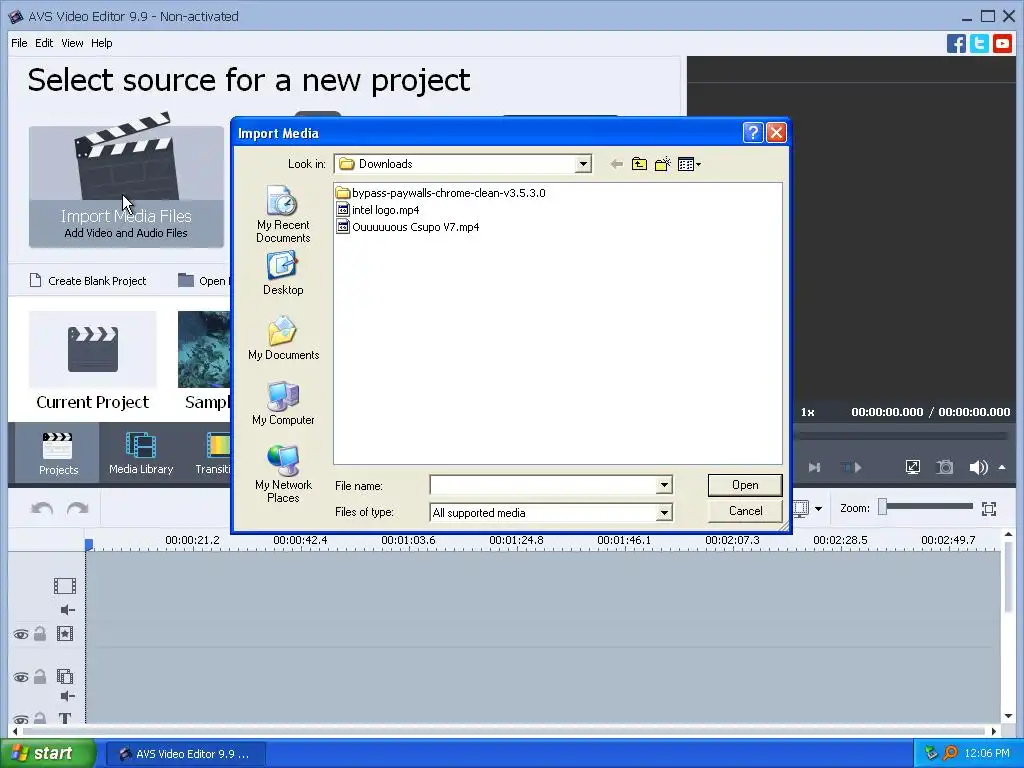
Task: Expand the storyboard view dropdown arrow
Action: [818, 509]
